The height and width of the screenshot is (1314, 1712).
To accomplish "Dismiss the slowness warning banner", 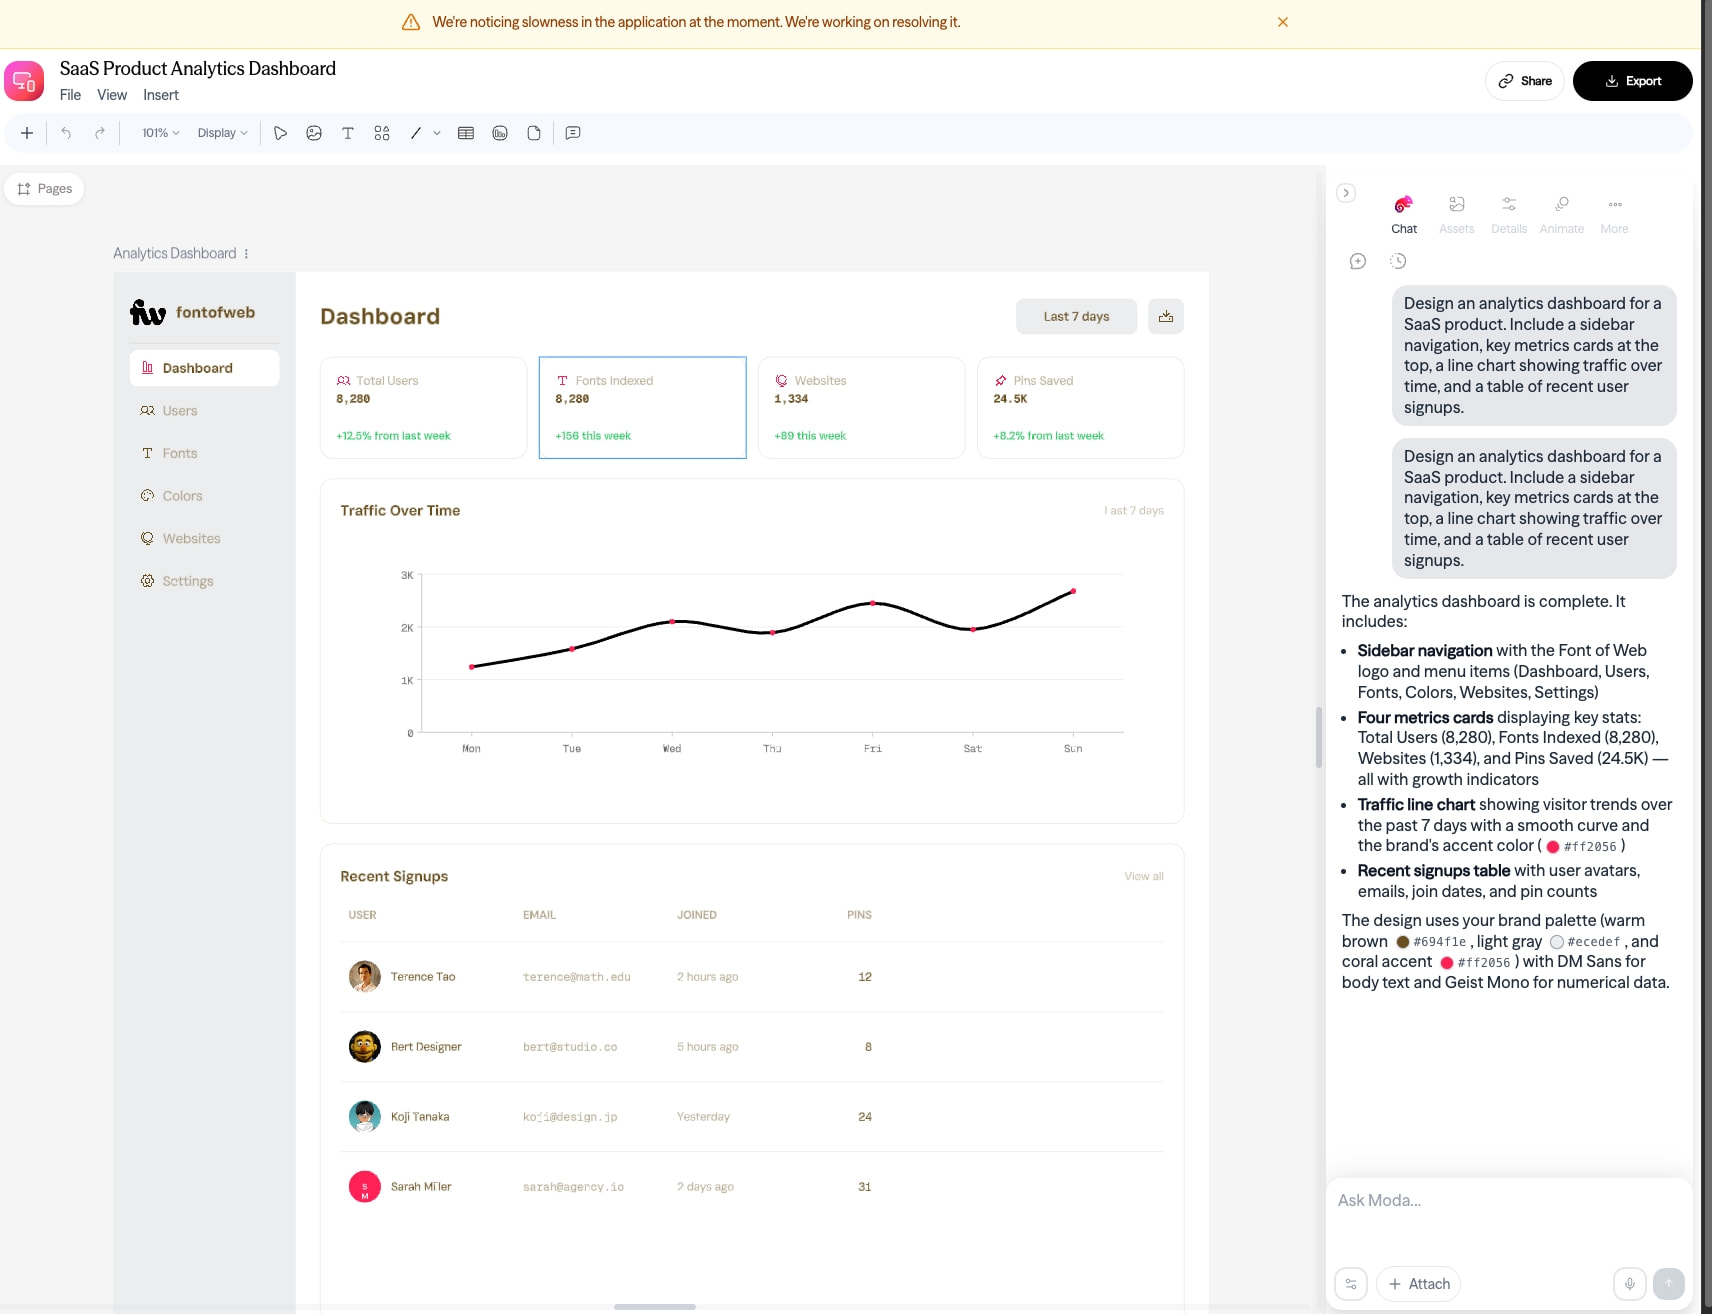I will point(1282,22).
